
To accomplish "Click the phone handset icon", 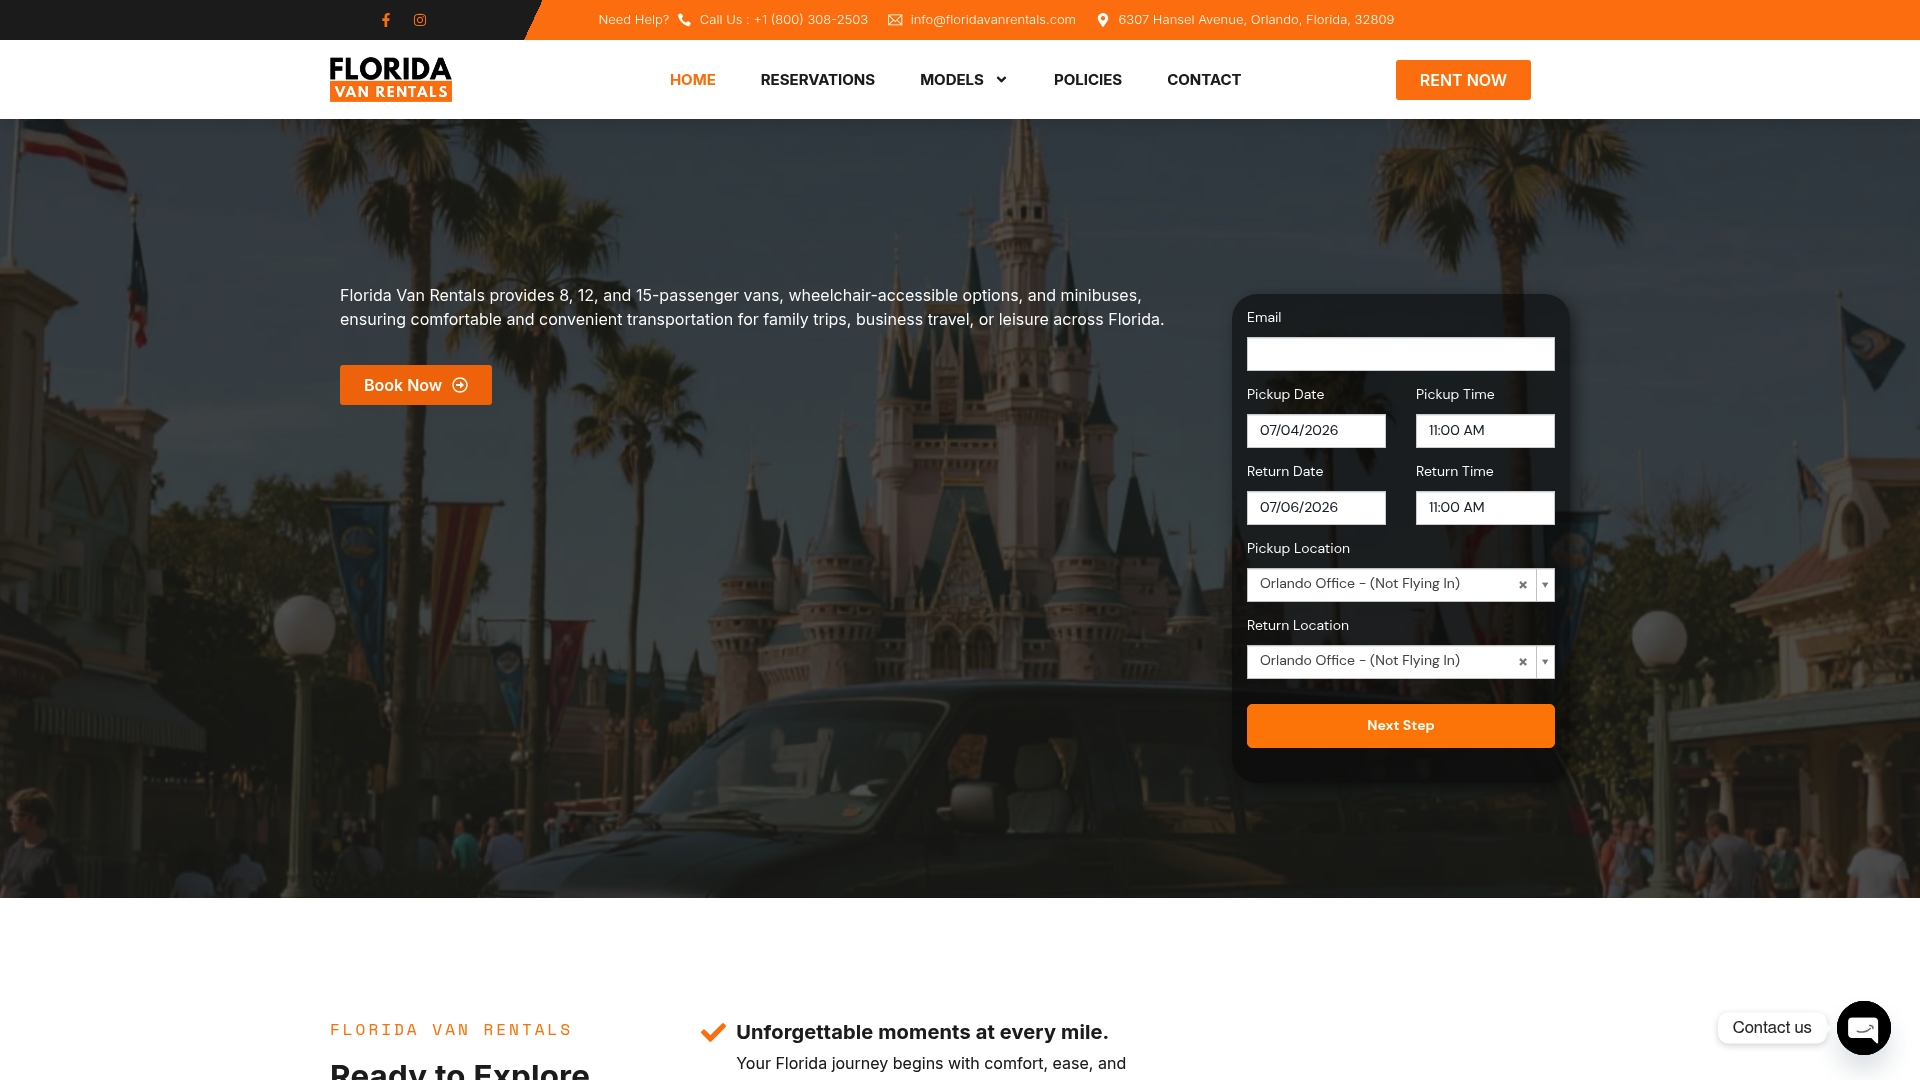I will point(684,20).
